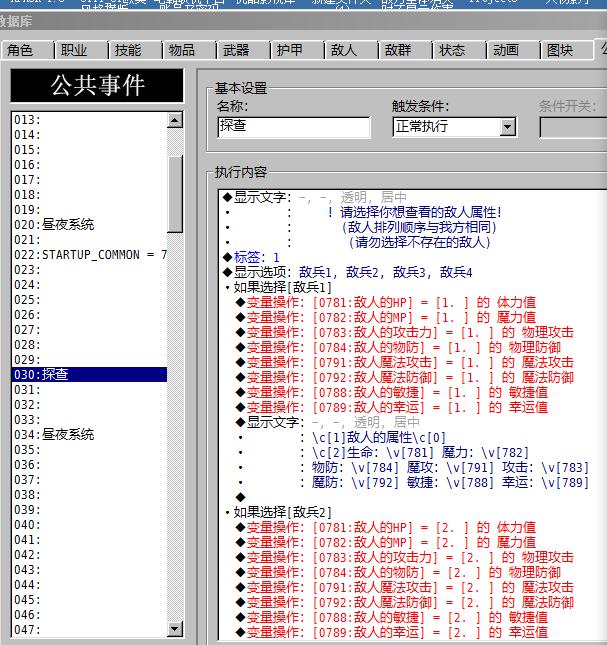The width and height of the screenshot is (607, 645).
Task: Switch to the 技能 tab
Action: coord(135,51)
